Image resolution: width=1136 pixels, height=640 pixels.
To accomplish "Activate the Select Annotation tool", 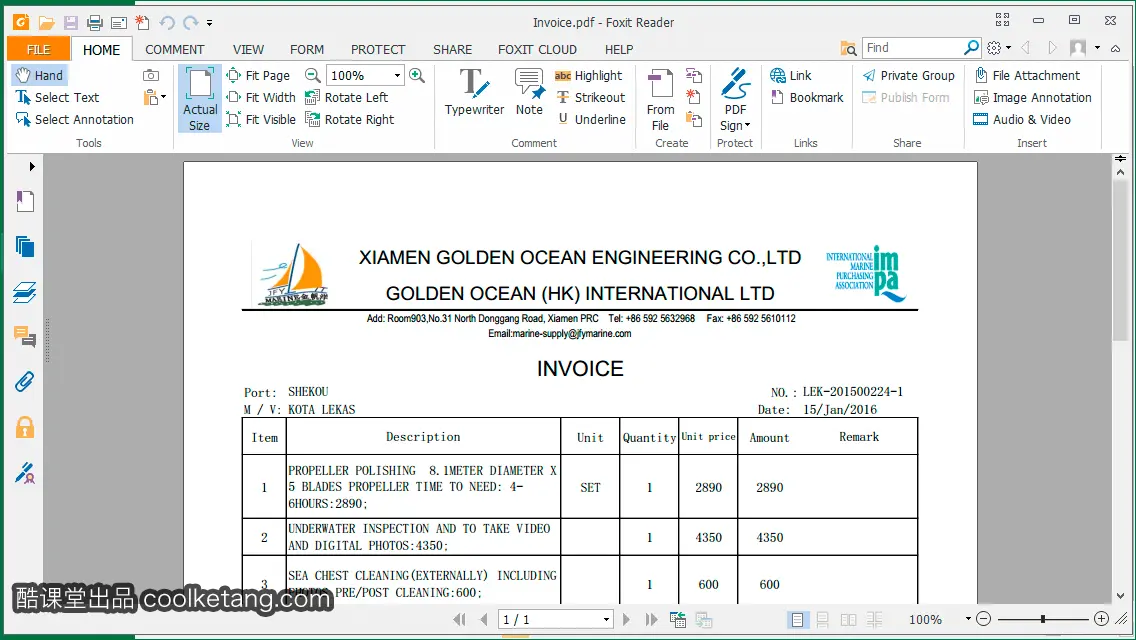I will coord(75,120).
